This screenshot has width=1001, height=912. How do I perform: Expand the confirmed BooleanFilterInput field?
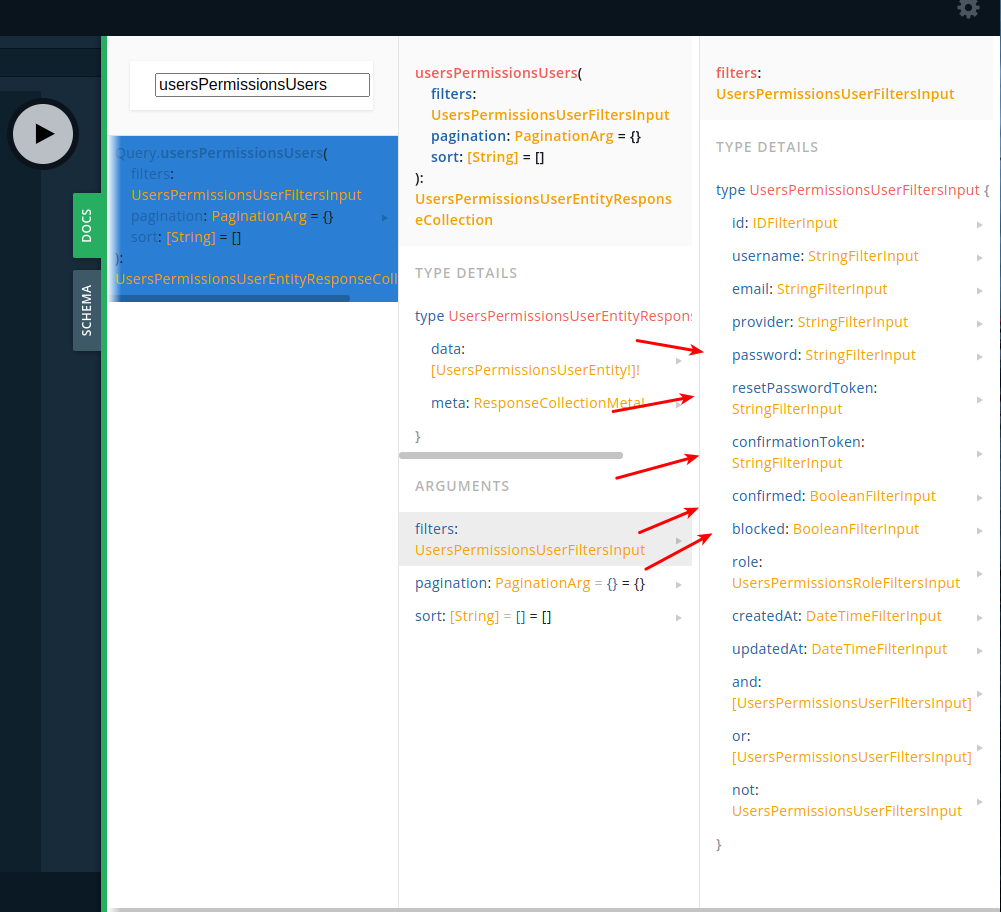[x=978, y=496]
